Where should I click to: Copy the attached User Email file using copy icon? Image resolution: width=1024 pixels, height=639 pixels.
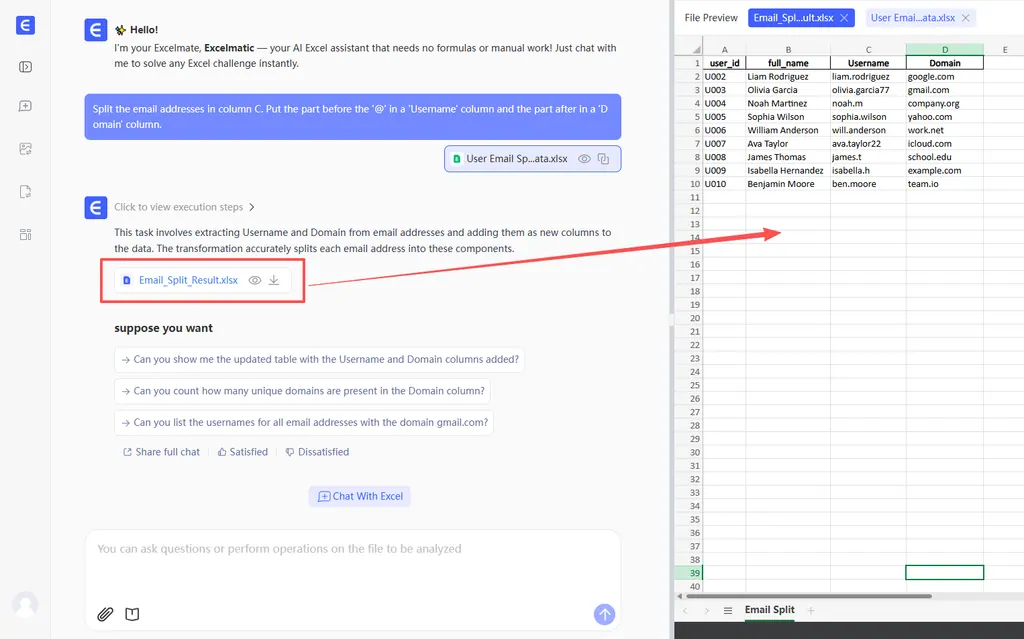(603, 159)
